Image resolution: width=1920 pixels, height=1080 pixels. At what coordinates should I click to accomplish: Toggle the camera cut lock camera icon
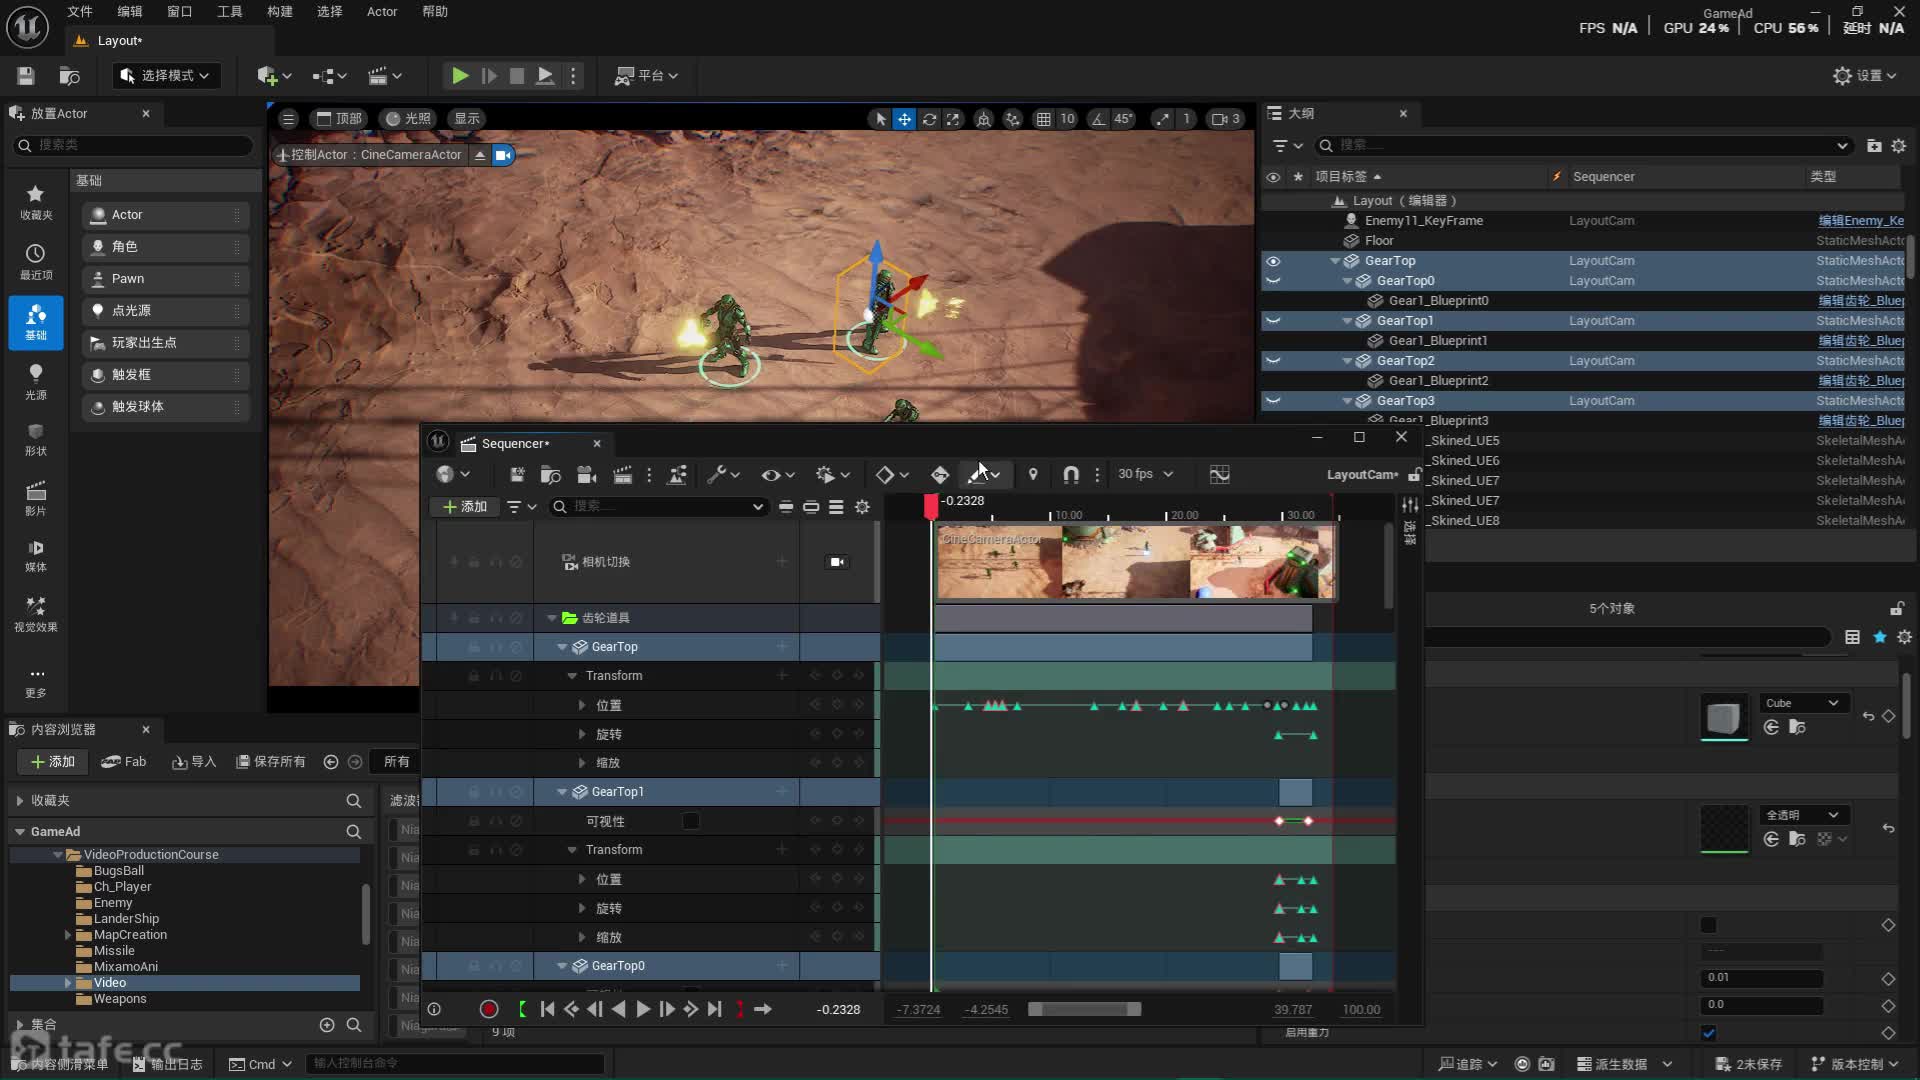pyautogui.click(x=837, y=562)
